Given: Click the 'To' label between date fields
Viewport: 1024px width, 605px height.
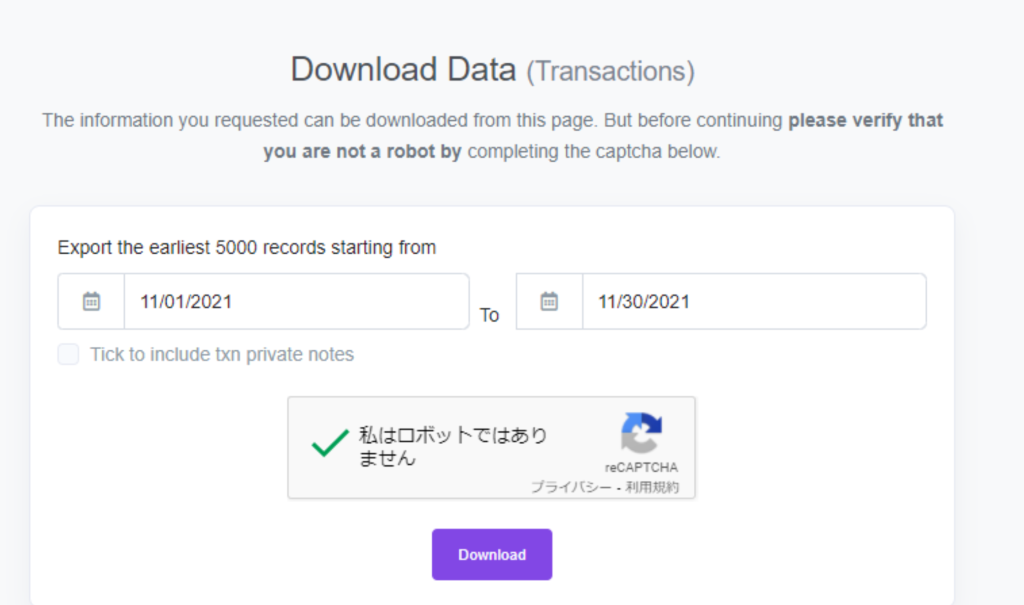Looking at the screenshot, I should point(490,316).
